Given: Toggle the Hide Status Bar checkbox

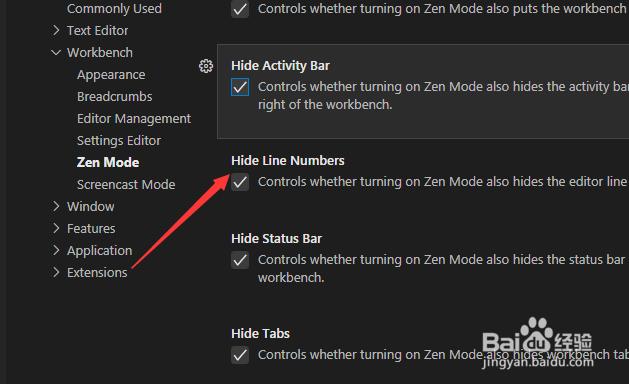Looking at the screenshot, I should (240, 260).
